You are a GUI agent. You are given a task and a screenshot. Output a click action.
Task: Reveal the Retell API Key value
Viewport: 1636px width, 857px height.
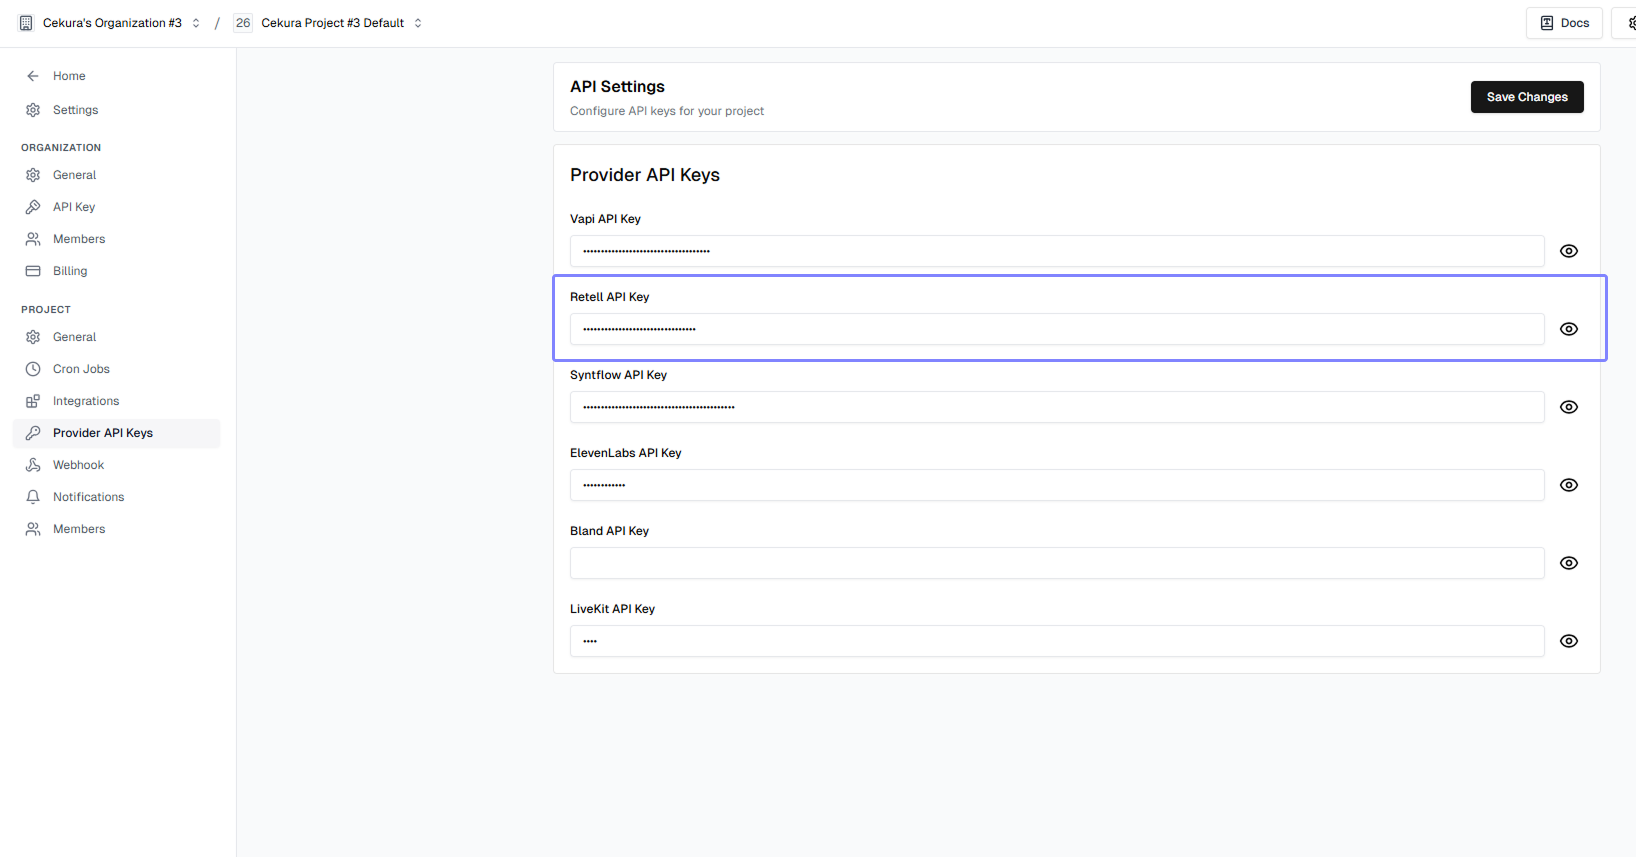(1569, 329)
